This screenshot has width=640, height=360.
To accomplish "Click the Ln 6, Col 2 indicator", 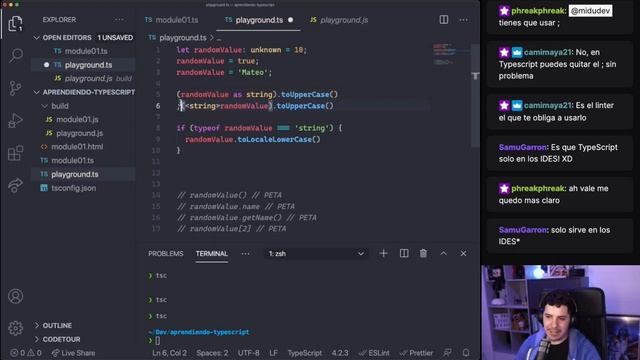I will pyautogui.click(x=169, y=353).
